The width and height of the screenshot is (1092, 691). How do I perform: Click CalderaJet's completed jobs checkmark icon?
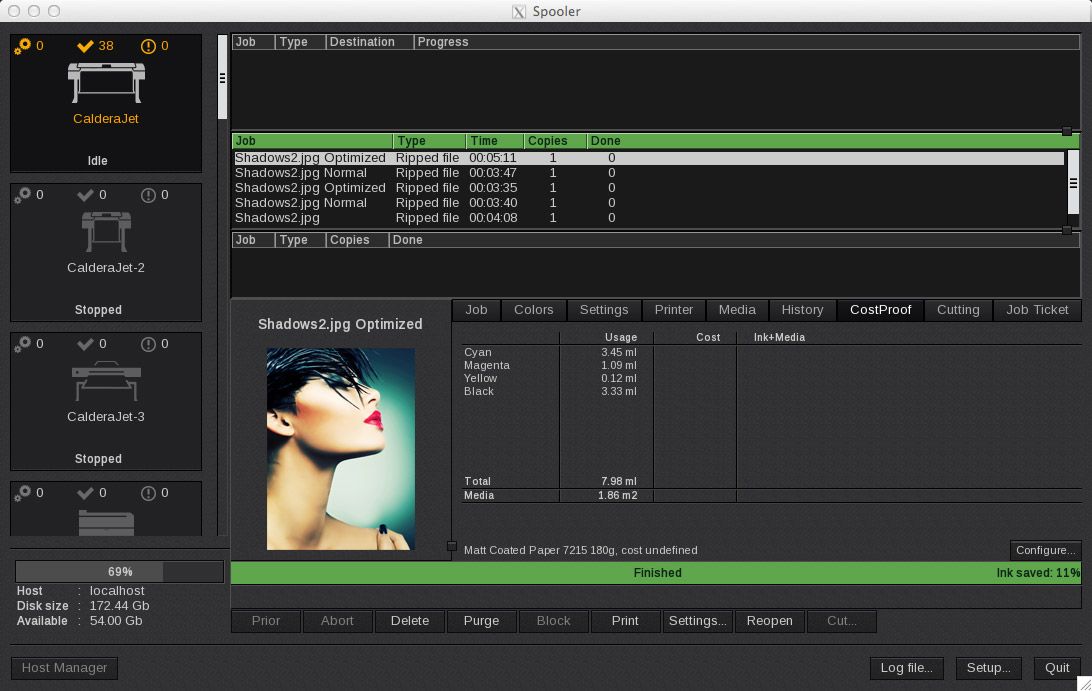point(85,46)
